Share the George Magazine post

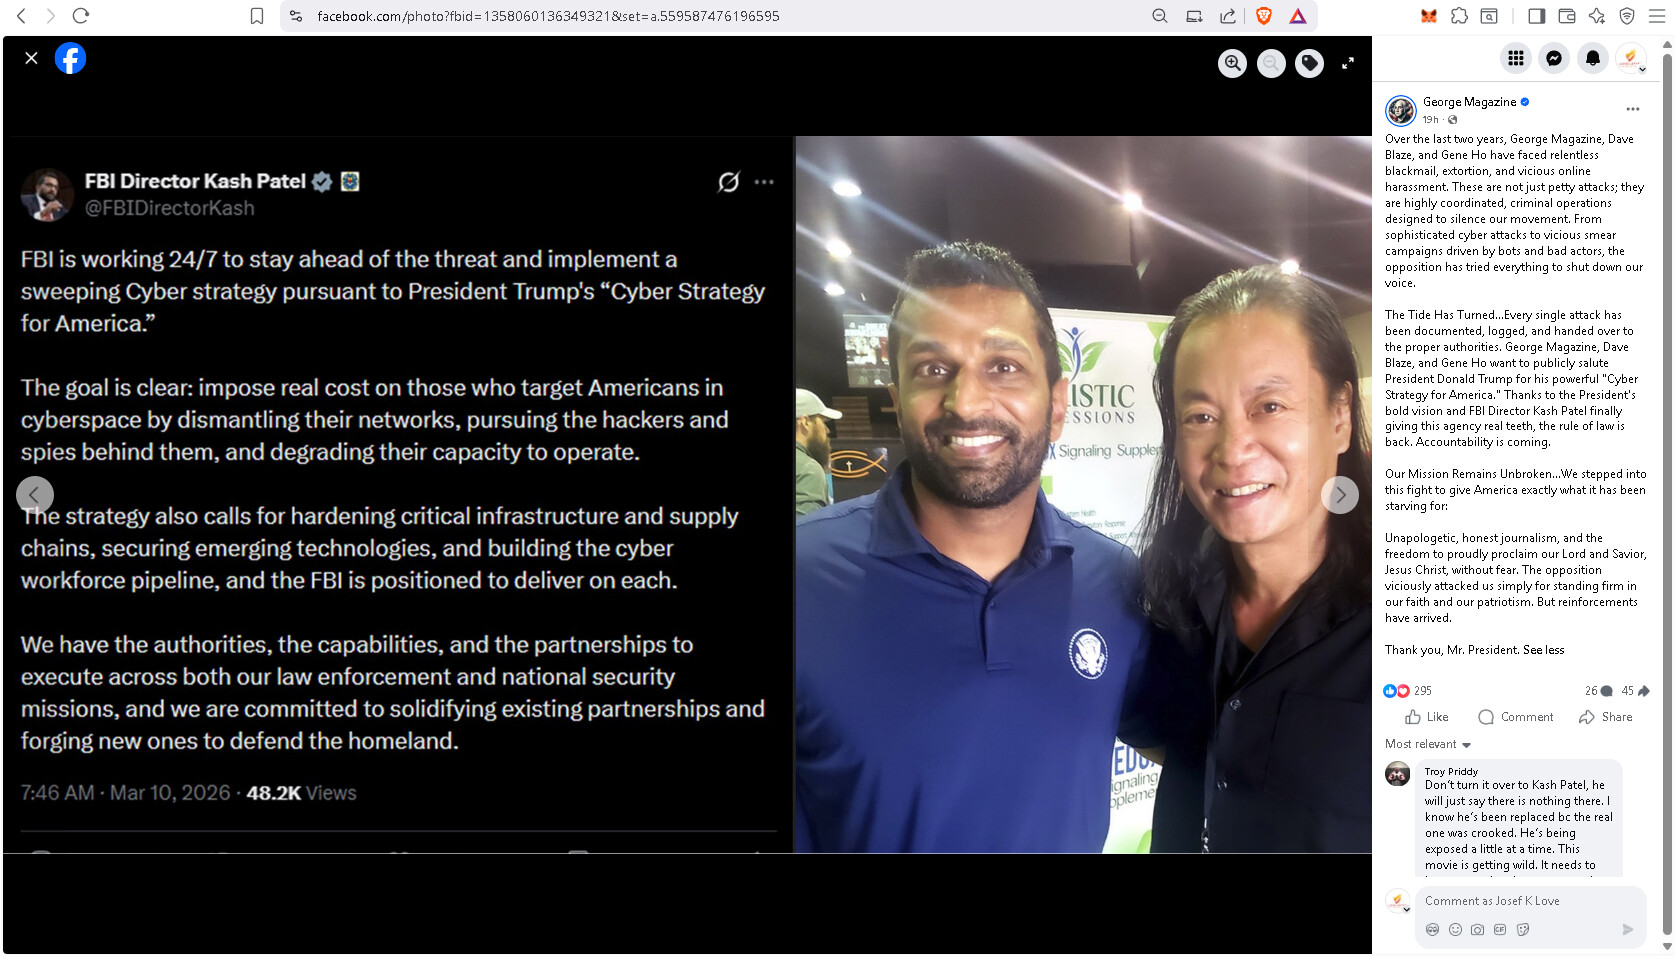[x=1606, y=717]
